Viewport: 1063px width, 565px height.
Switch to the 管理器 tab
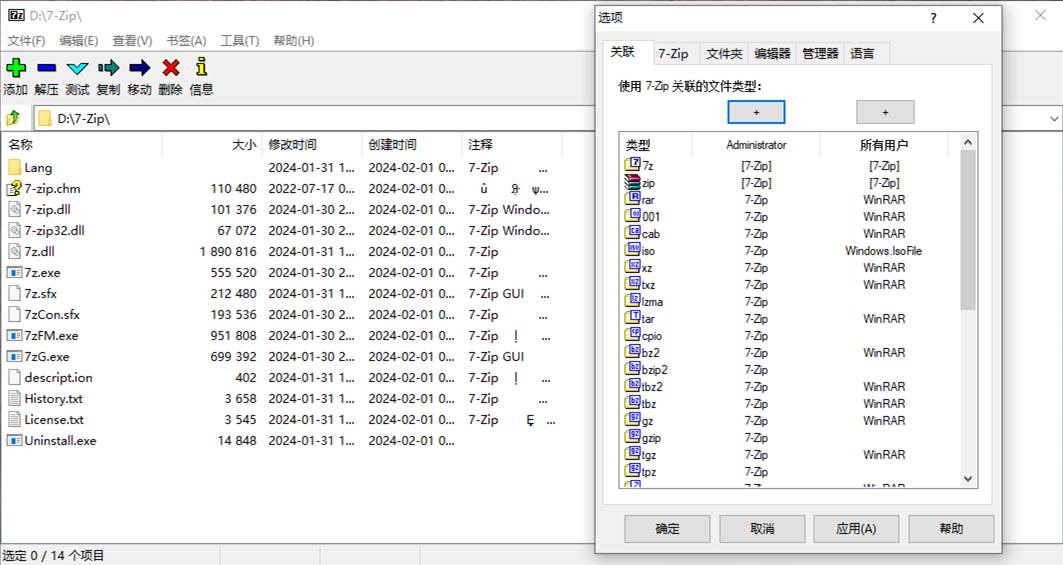pos(820,54)
